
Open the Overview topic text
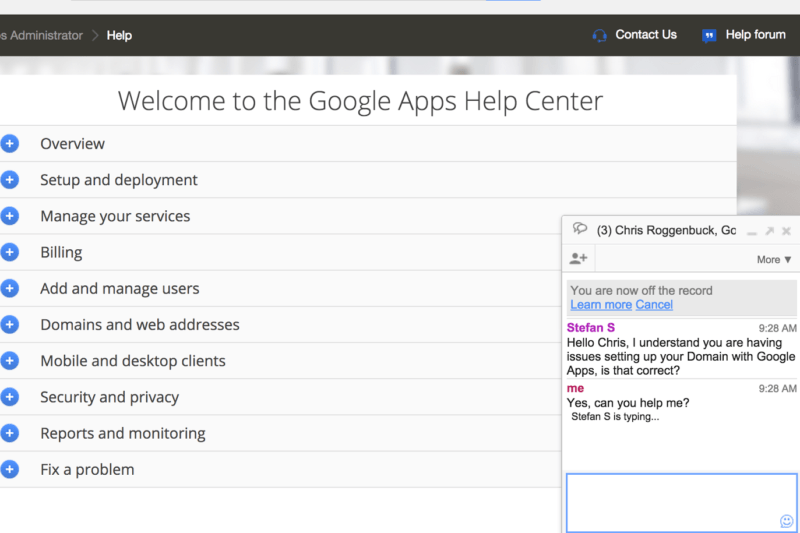coord(72,144)
